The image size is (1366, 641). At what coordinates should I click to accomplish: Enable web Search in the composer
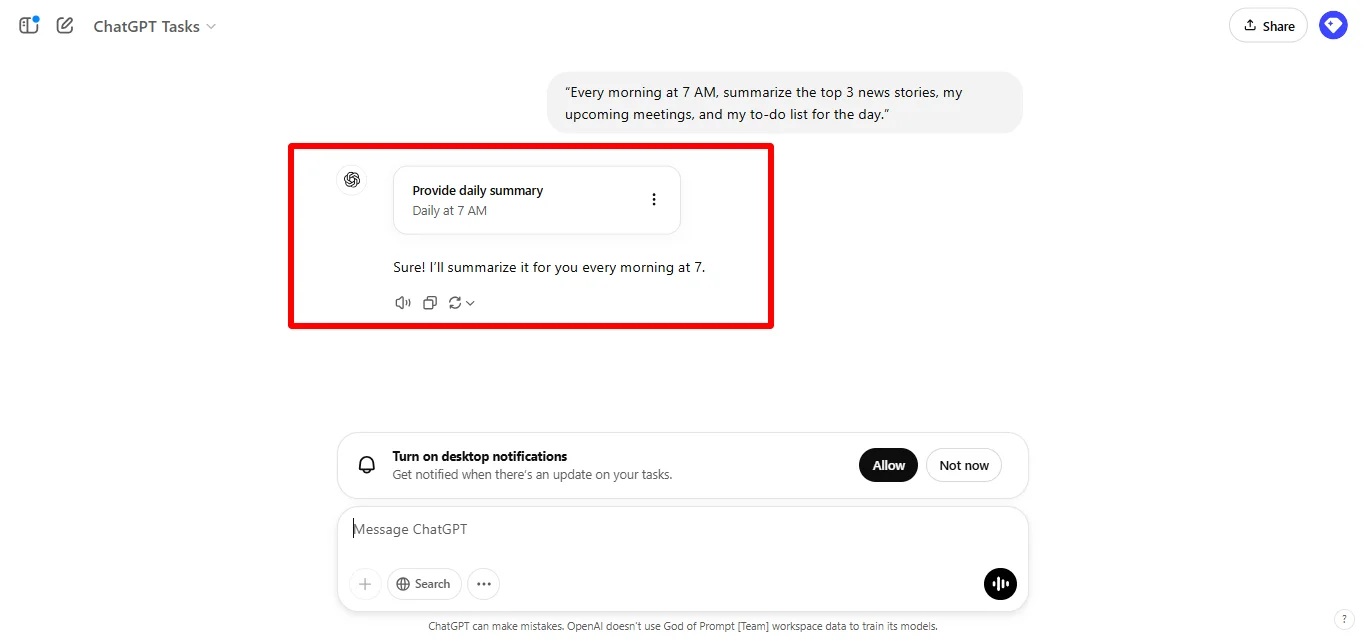click(423, 584)
